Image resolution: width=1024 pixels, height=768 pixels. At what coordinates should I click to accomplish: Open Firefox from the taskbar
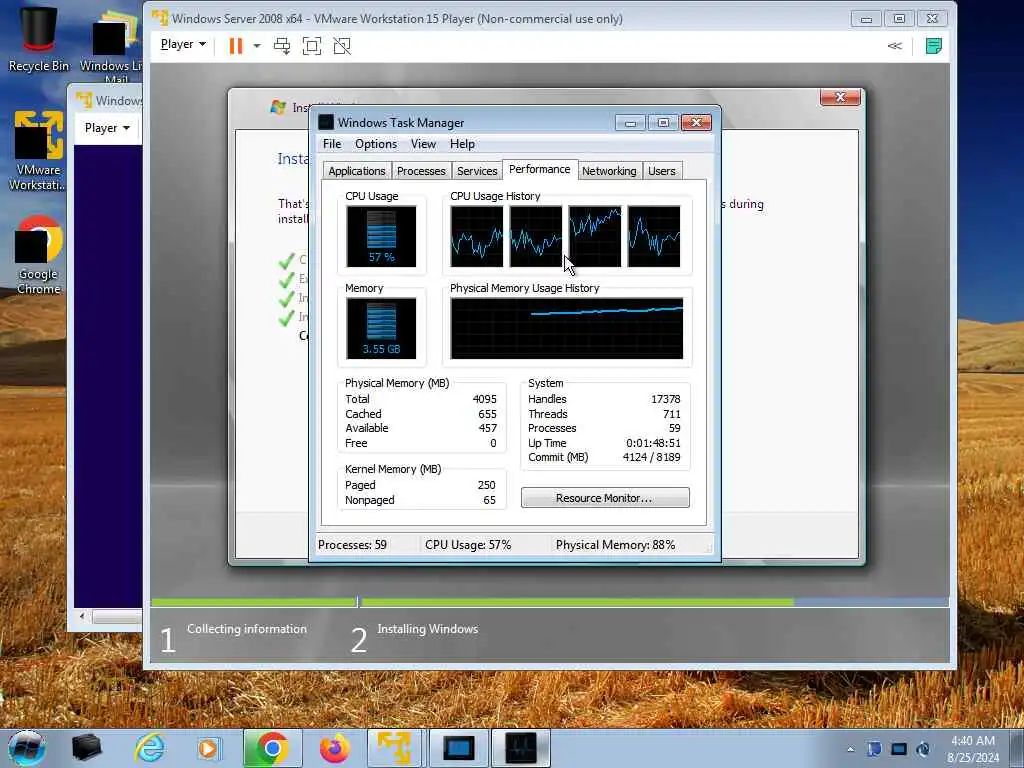click(x=334, y=748)
